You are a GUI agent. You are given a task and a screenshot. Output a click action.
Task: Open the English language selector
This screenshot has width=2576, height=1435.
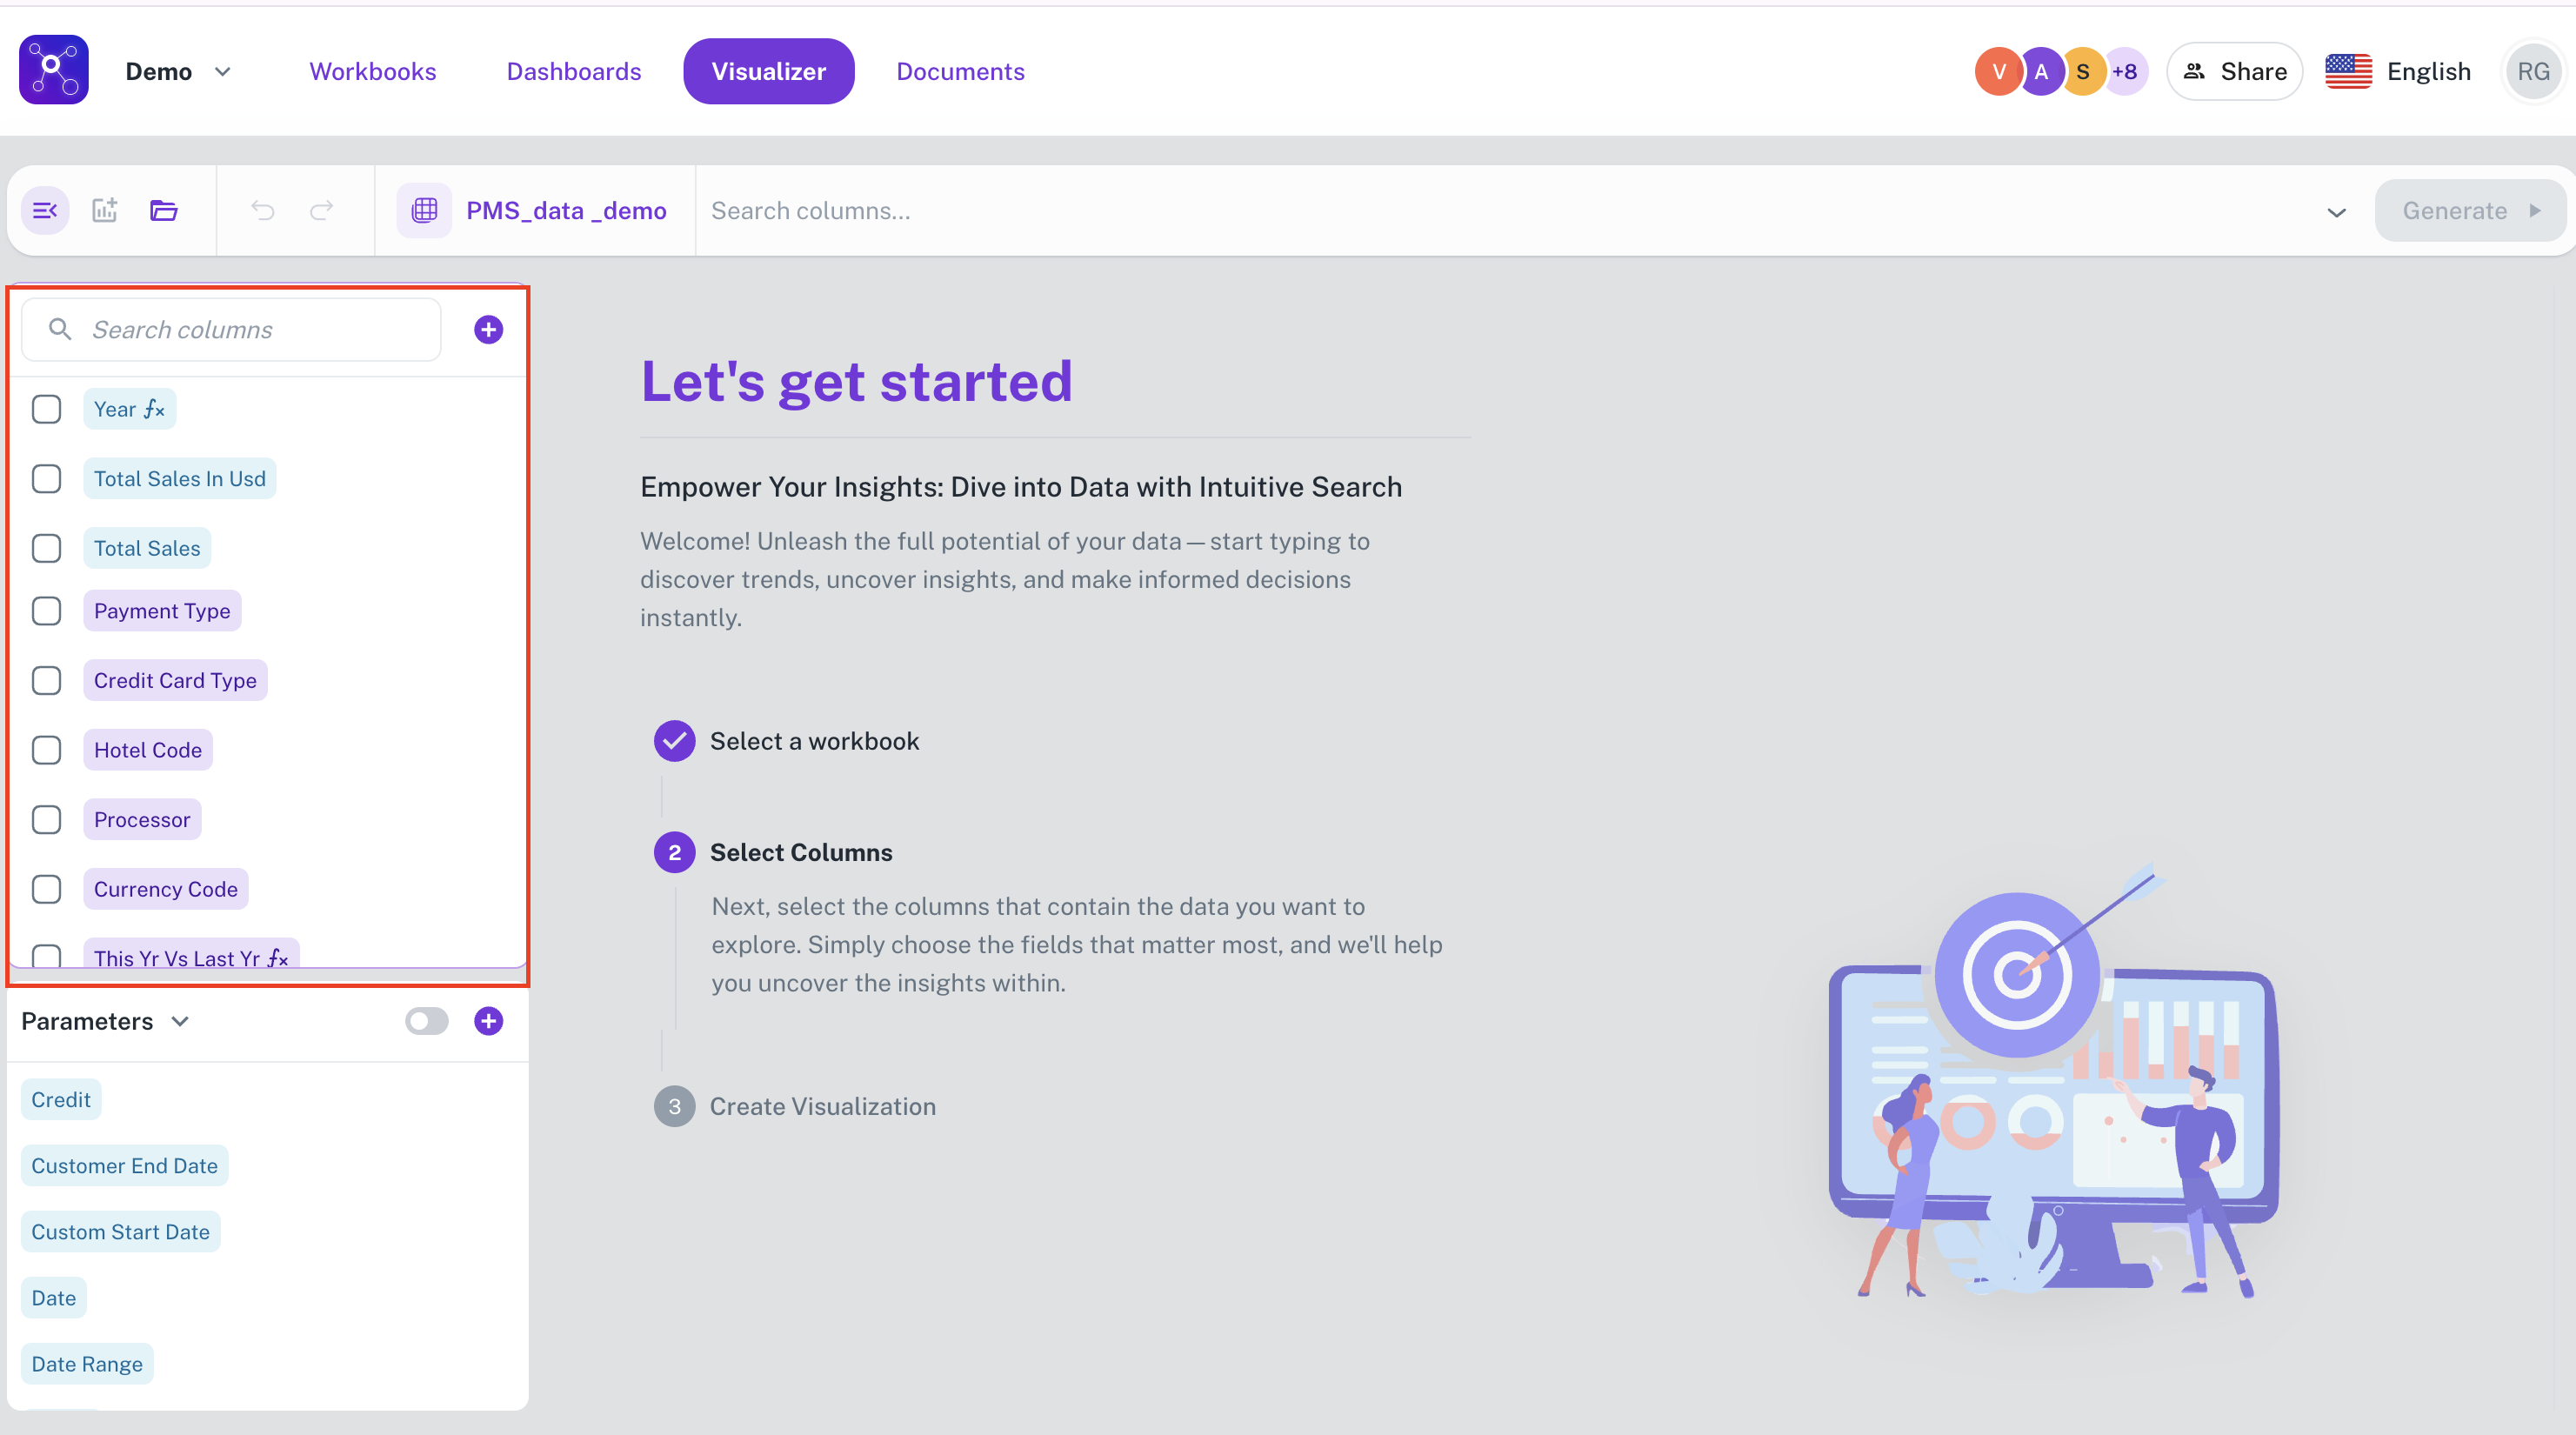tap(2398, 72)
